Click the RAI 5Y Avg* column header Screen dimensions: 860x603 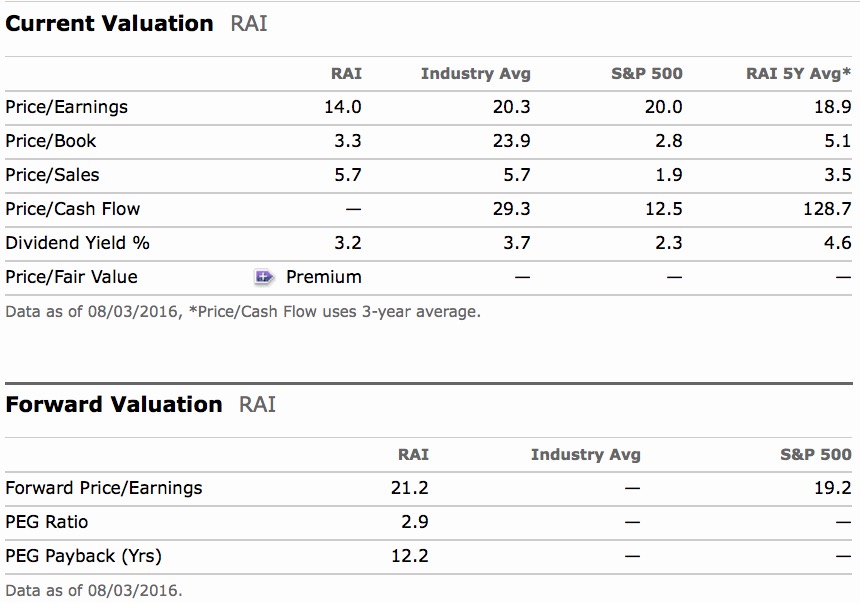click(798, 73)
